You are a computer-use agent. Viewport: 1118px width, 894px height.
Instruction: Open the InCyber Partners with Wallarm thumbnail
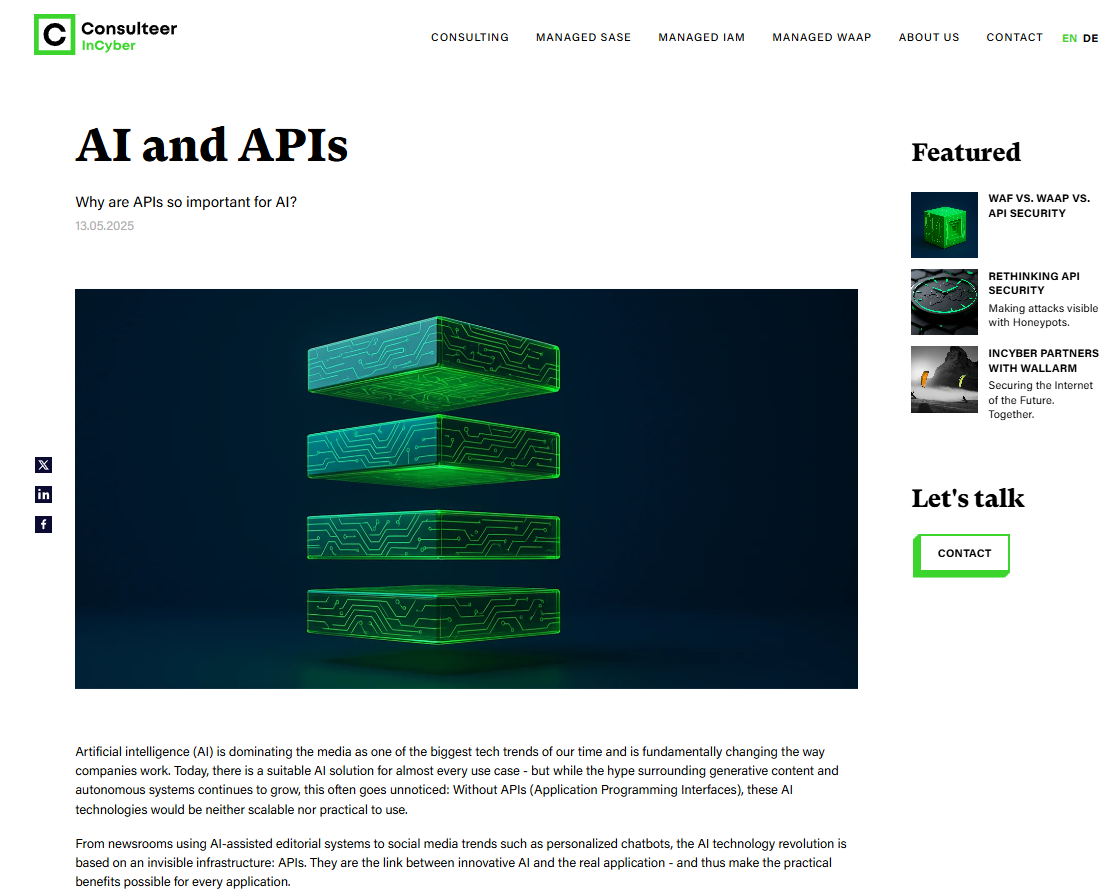pos(943,379)
